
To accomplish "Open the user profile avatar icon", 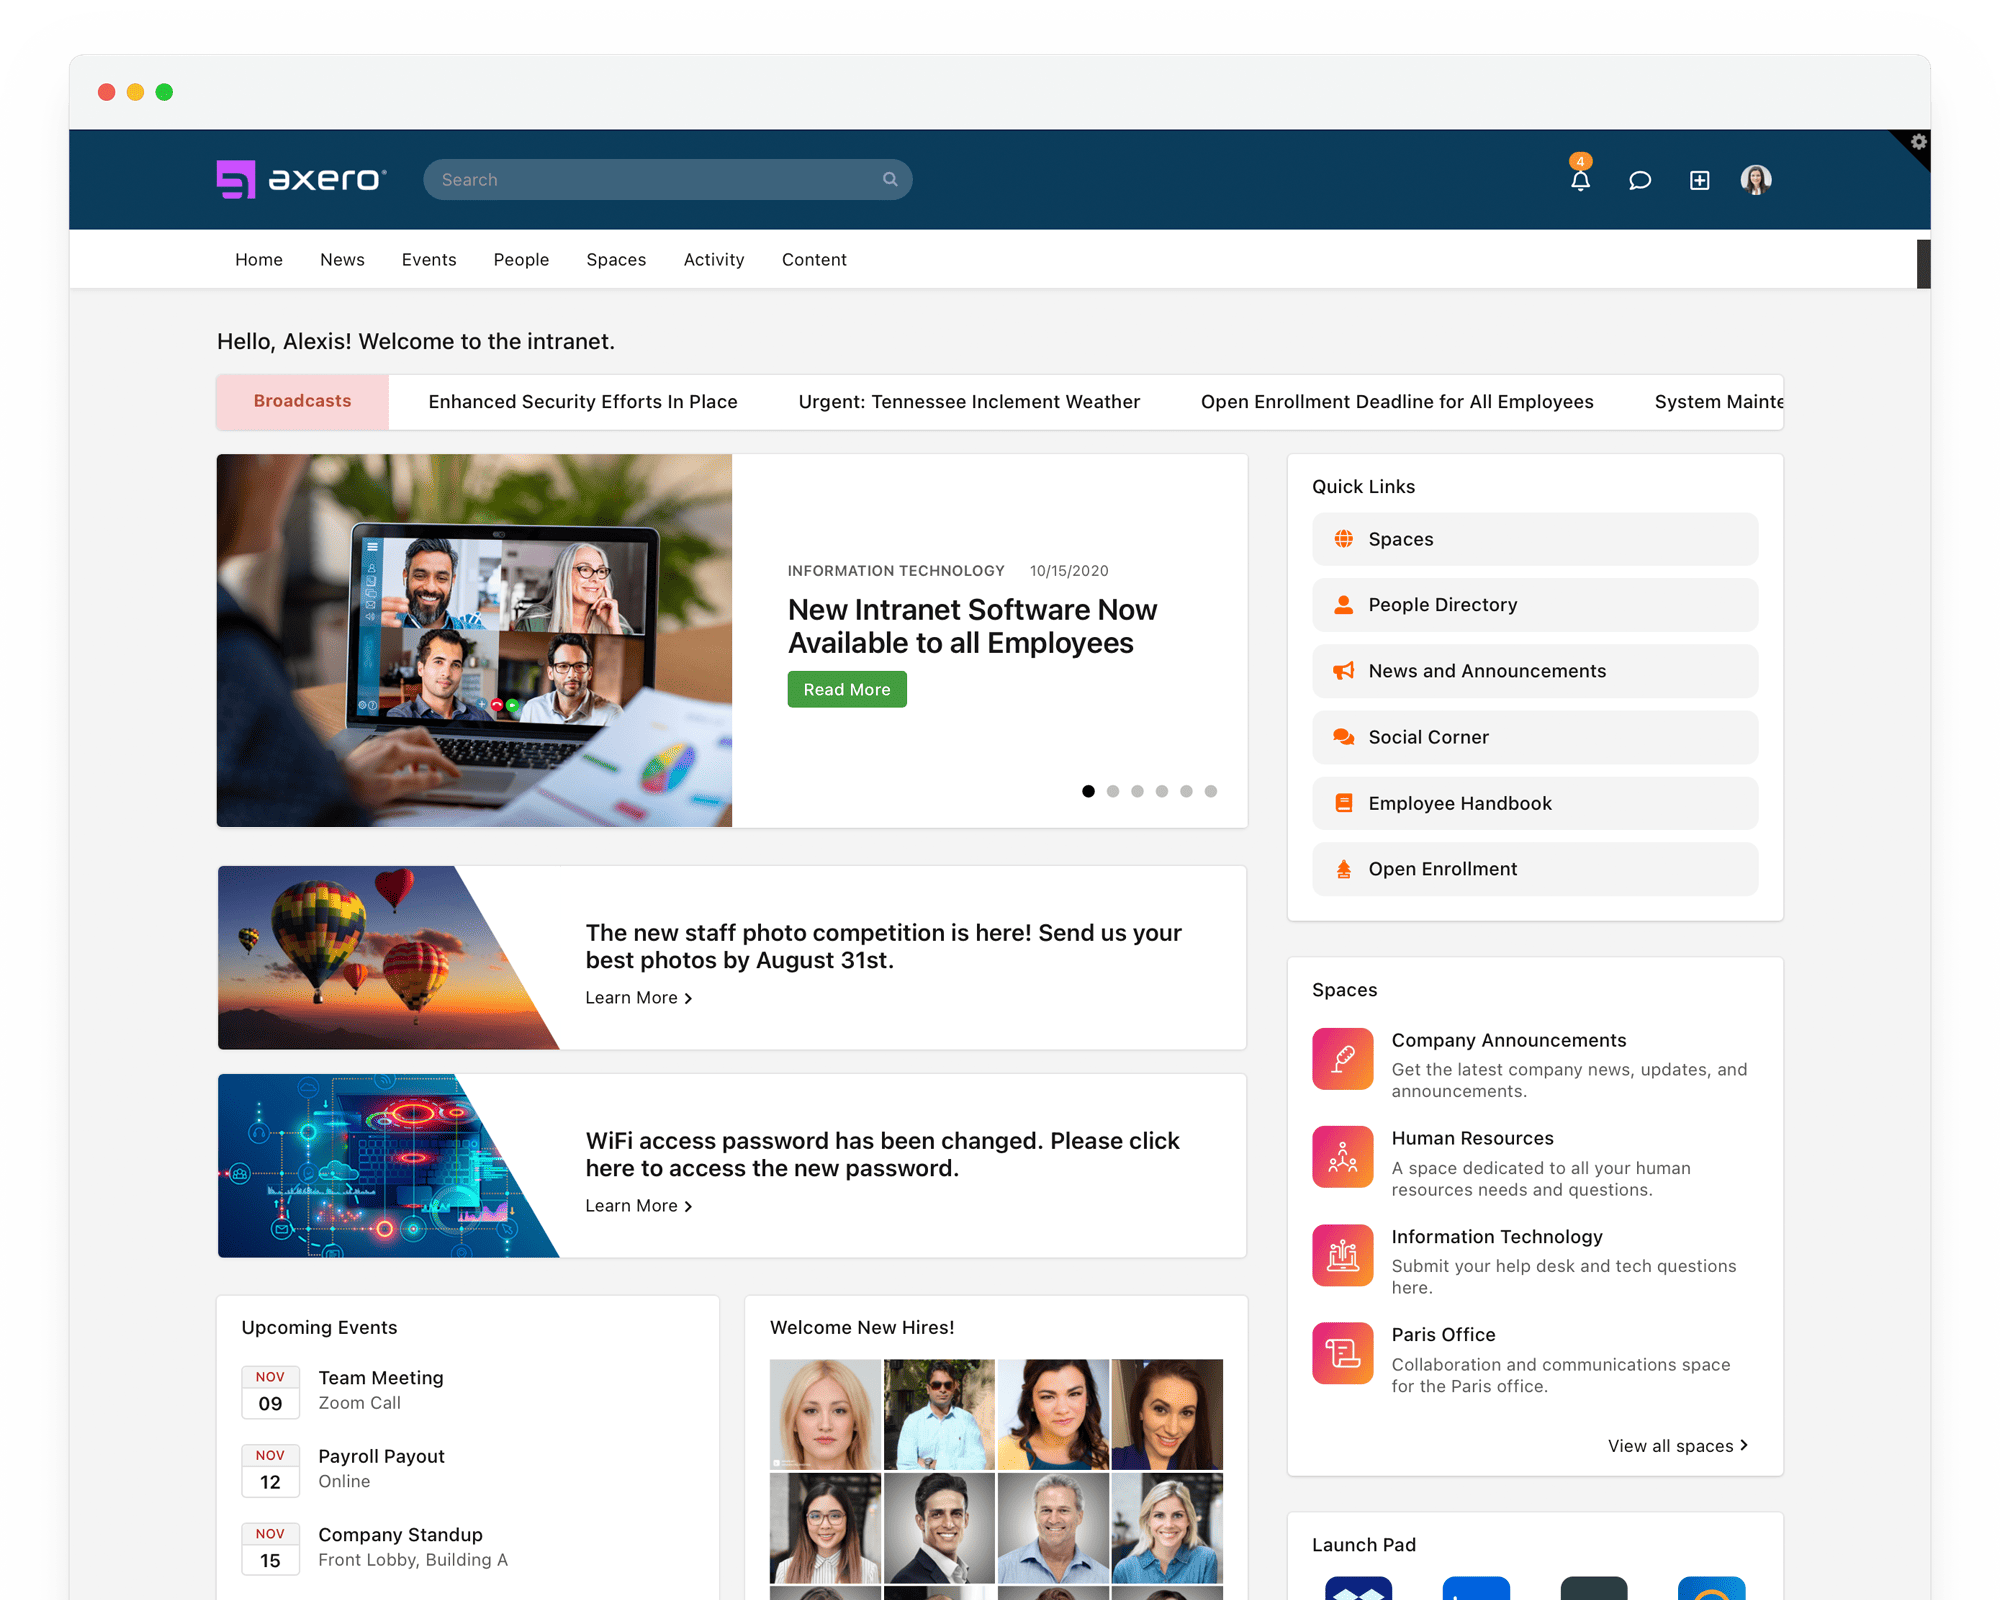I will pyautogui.click(x=1757, y=180).
